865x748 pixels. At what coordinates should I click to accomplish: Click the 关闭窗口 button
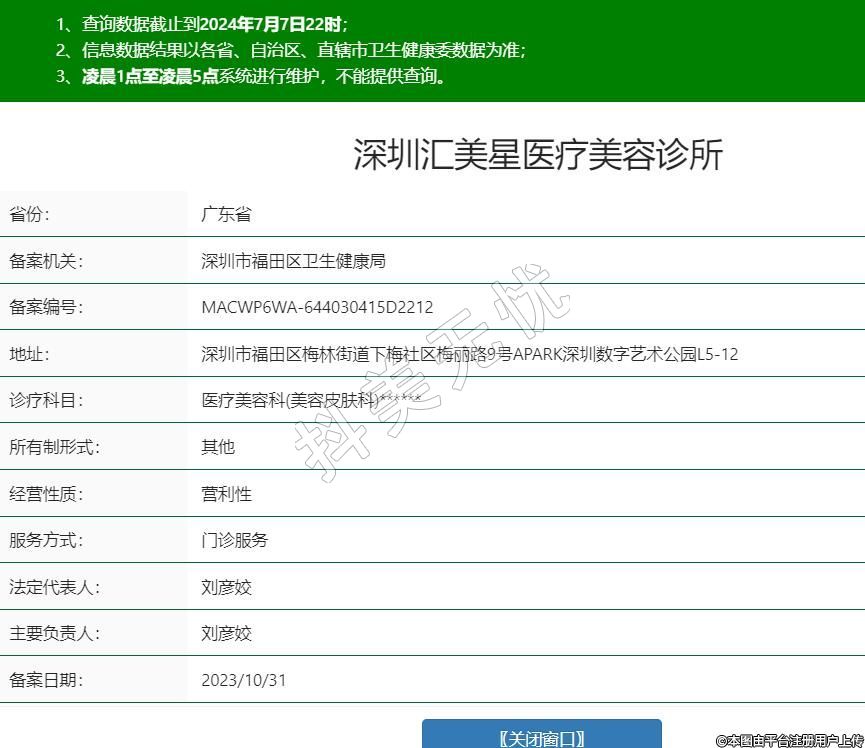541,737
